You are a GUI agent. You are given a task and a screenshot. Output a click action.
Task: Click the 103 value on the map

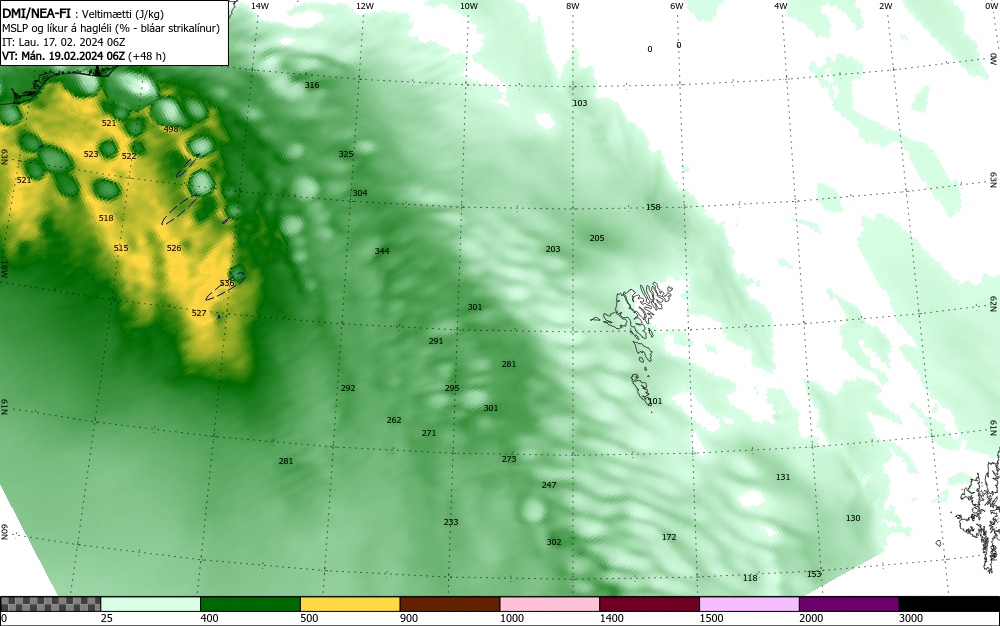point(580,103)
